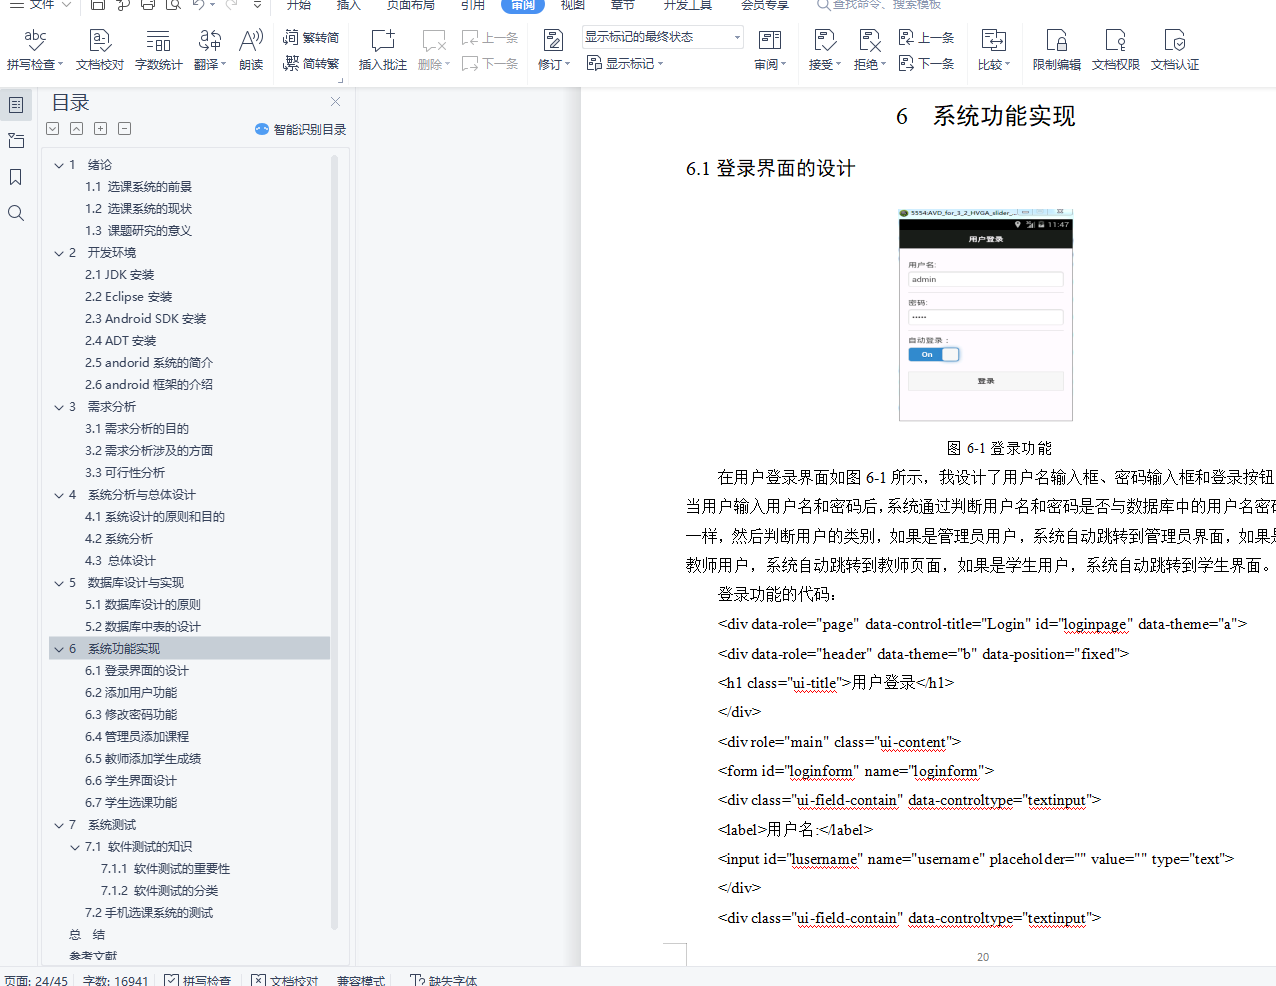1276x986 pixels.
Task: Collapse chapter 1 绪论 in TOC
Action: click(x=59, y=165)
